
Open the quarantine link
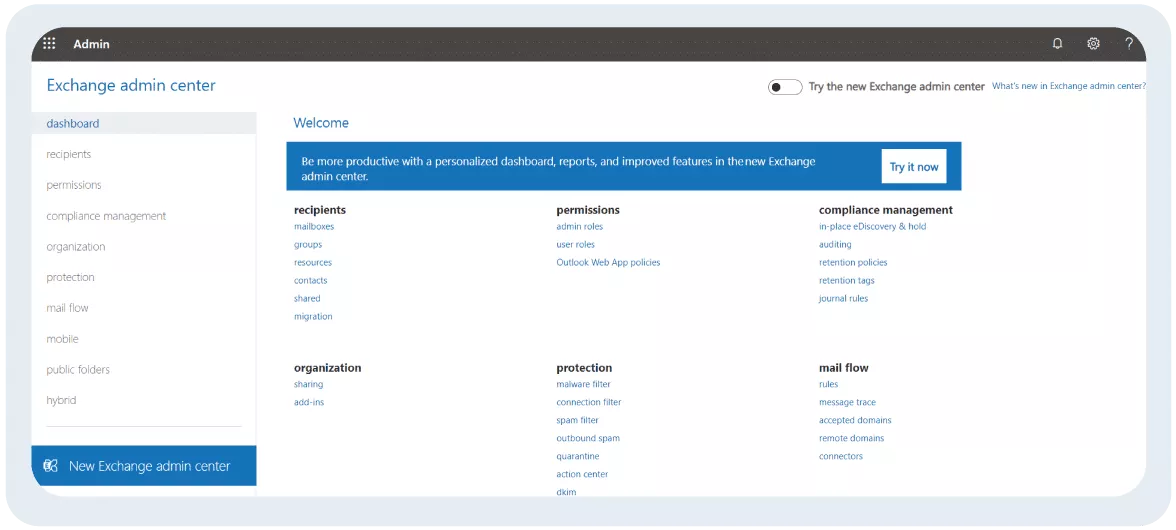[x=578, y=457]
